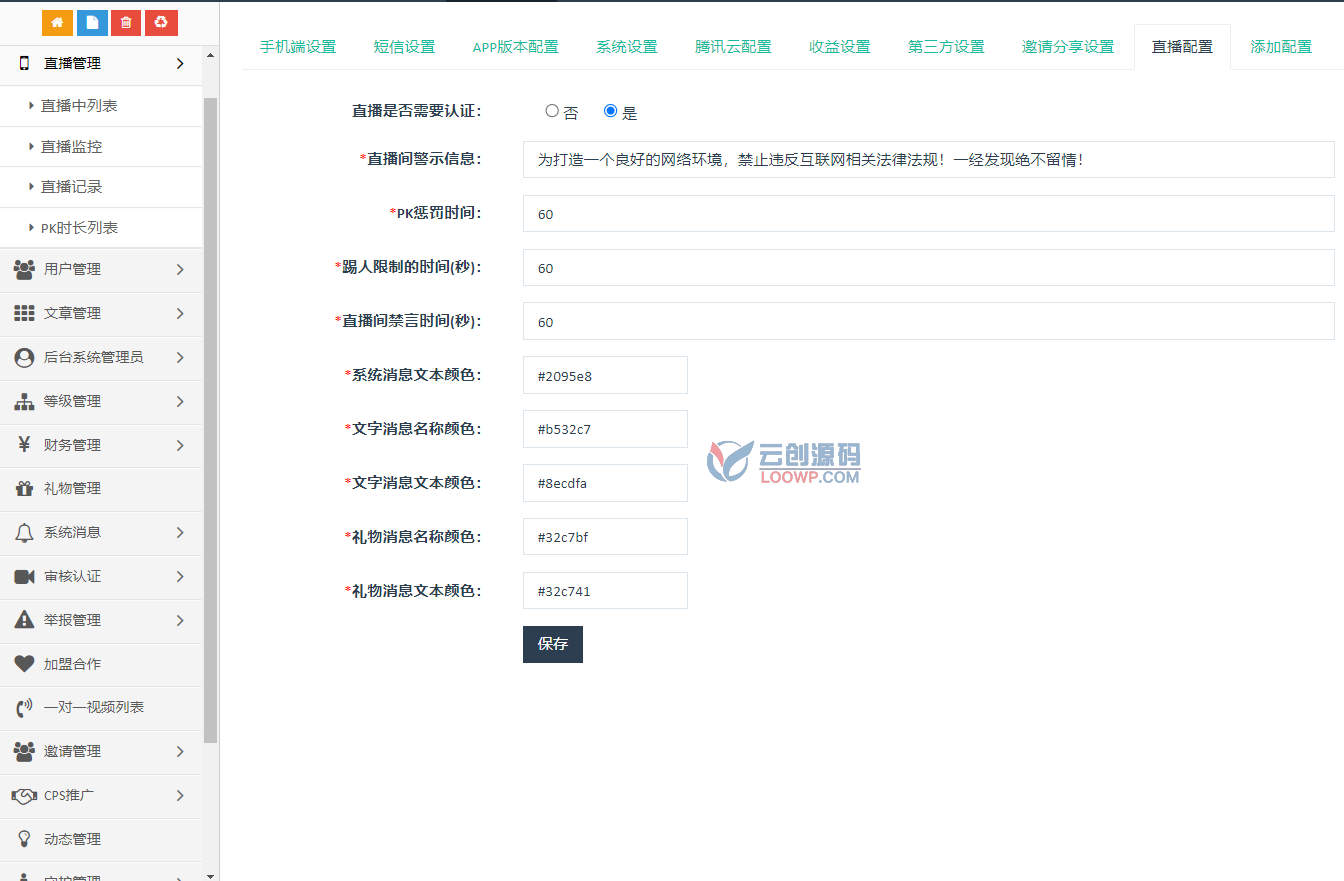The image size is (1344, 881).
Task: Click the sidebar scroll up arrow
Action: click(x=210, y=54)
